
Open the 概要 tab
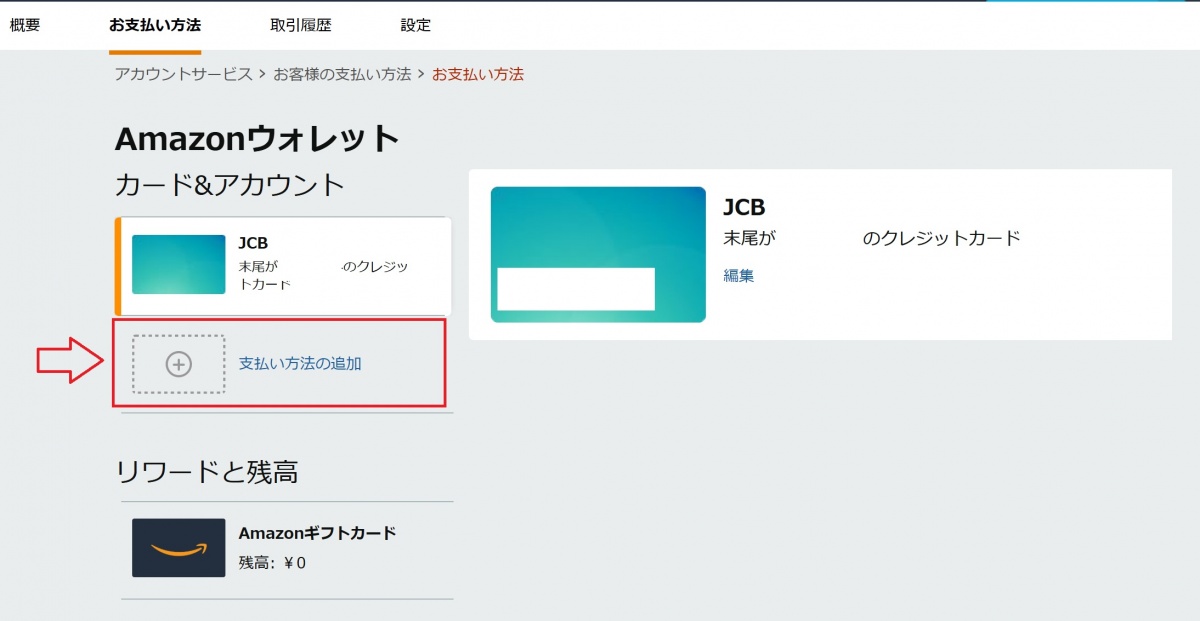point(25,25)
